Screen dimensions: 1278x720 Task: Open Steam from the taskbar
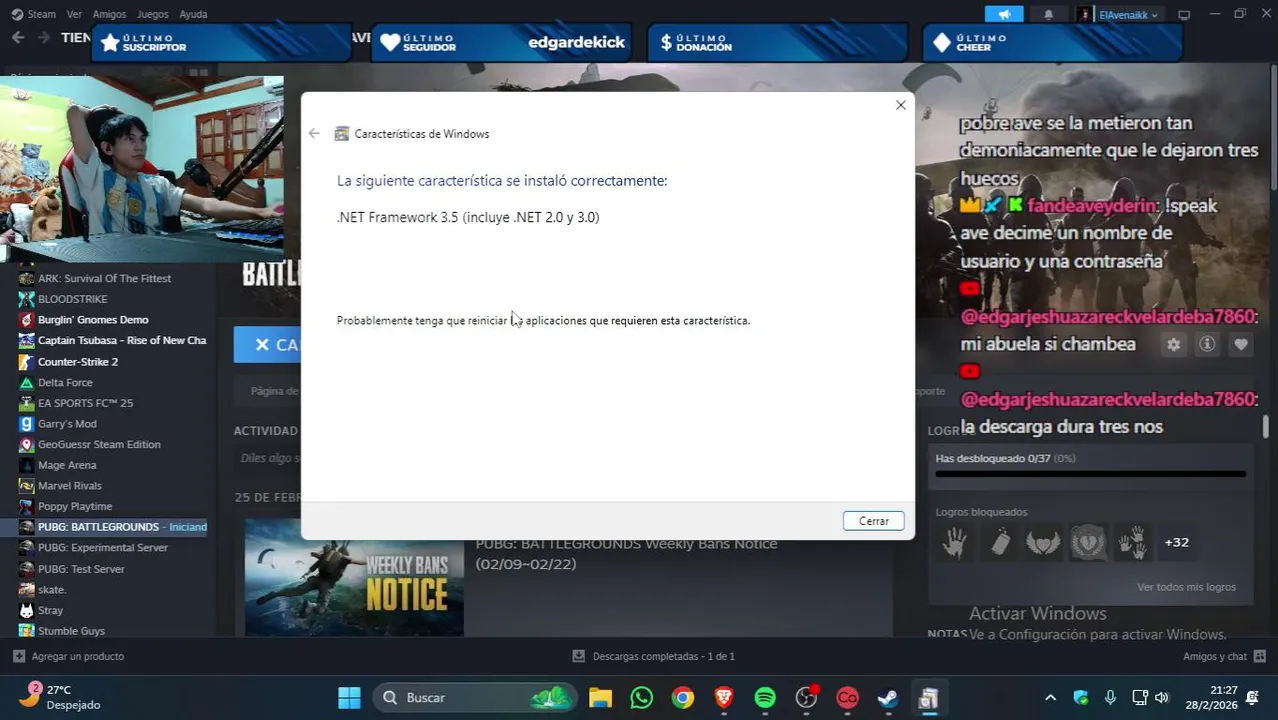tap(888, 698)
